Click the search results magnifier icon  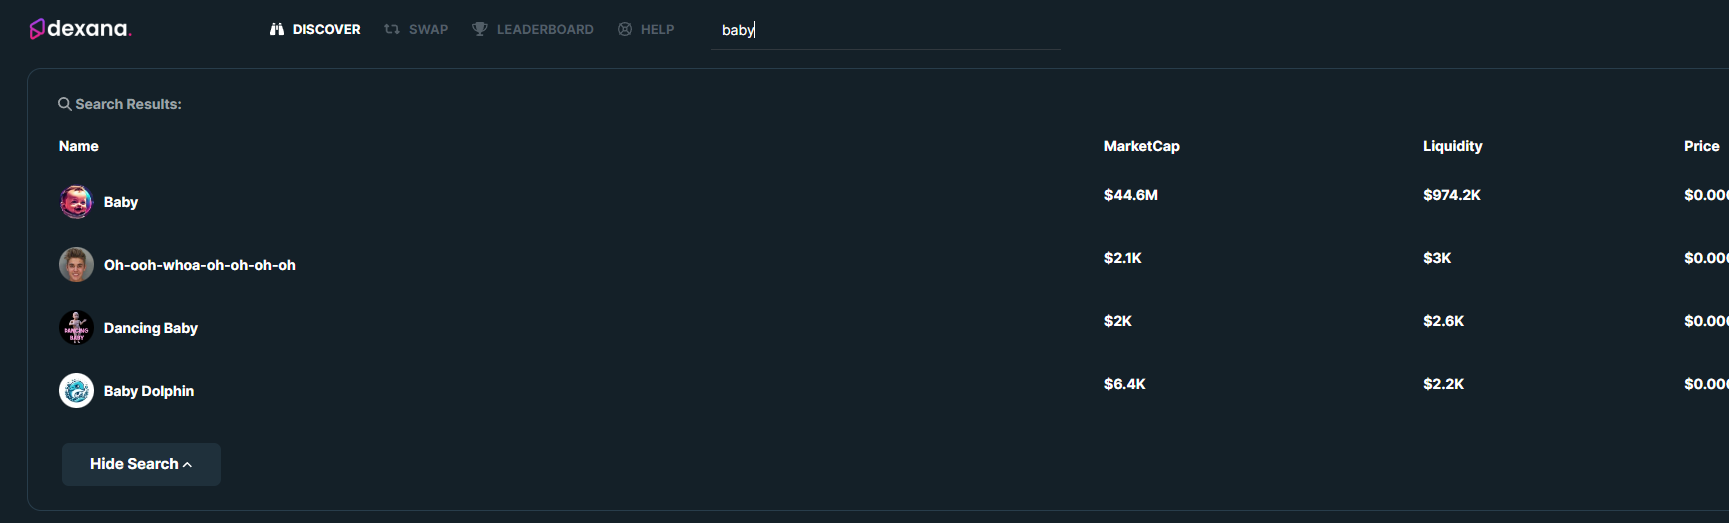click(x=65, y=104)
